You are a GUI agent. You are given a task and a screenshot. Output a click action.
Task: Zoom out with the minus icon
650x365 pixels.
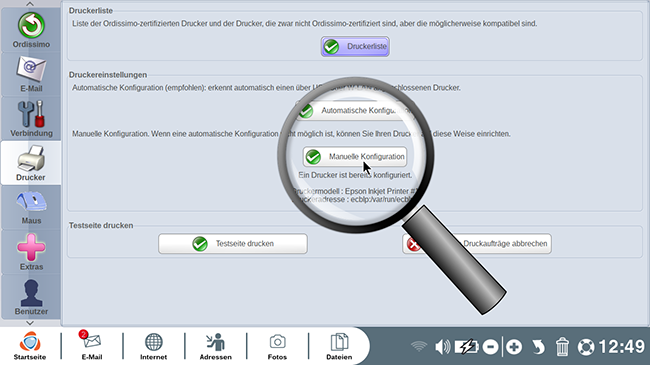point(490,347)
